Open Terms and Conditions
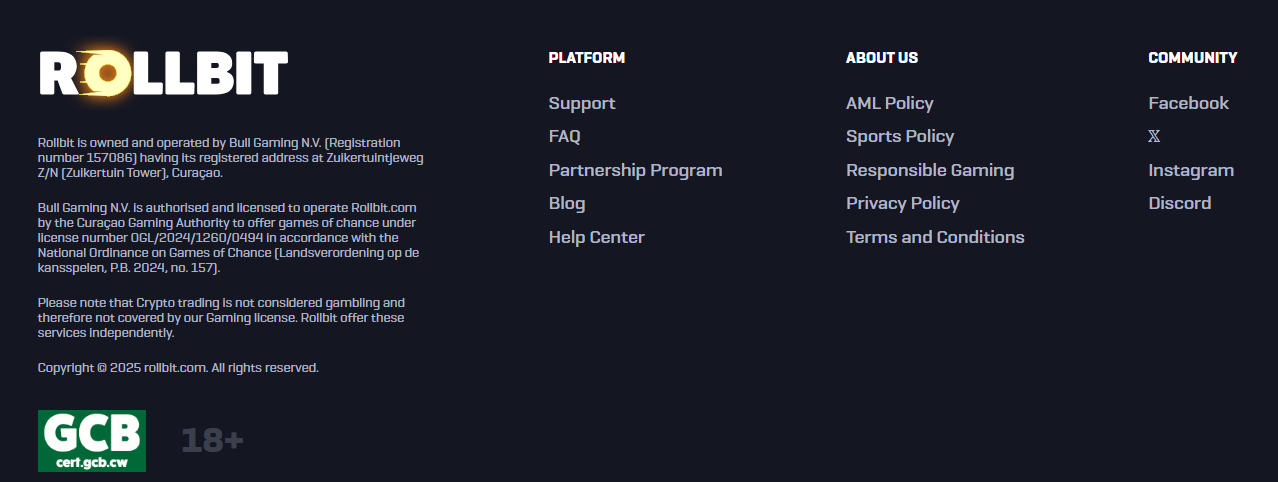 (935, 237)
